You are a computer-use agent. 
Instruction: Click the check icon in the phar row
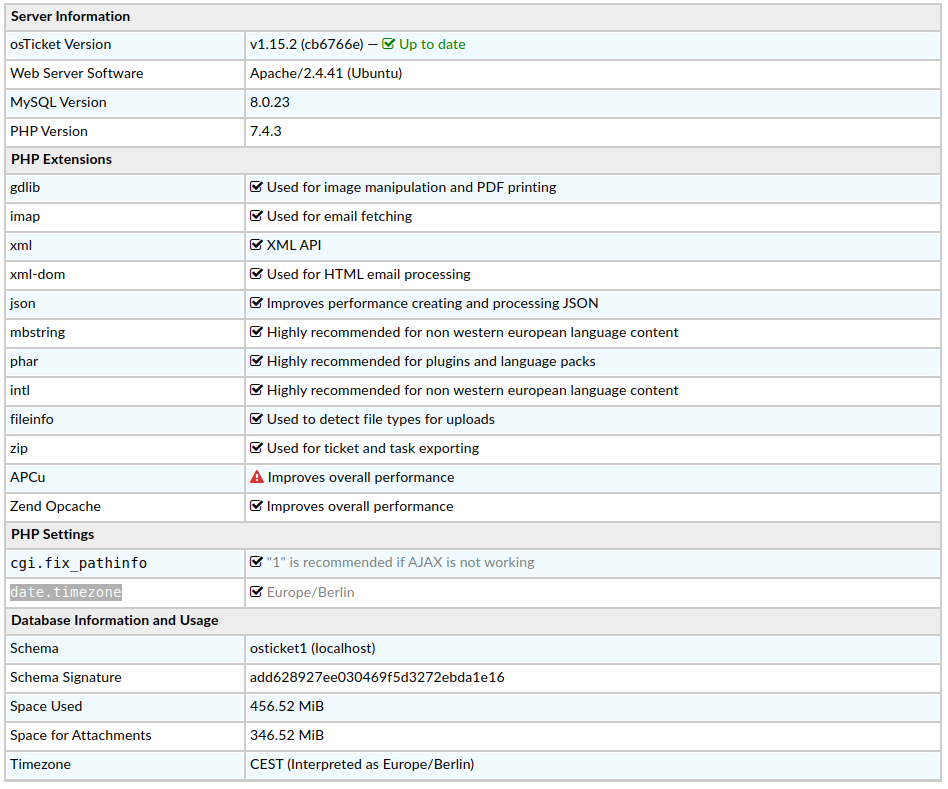tap(256, 361)
